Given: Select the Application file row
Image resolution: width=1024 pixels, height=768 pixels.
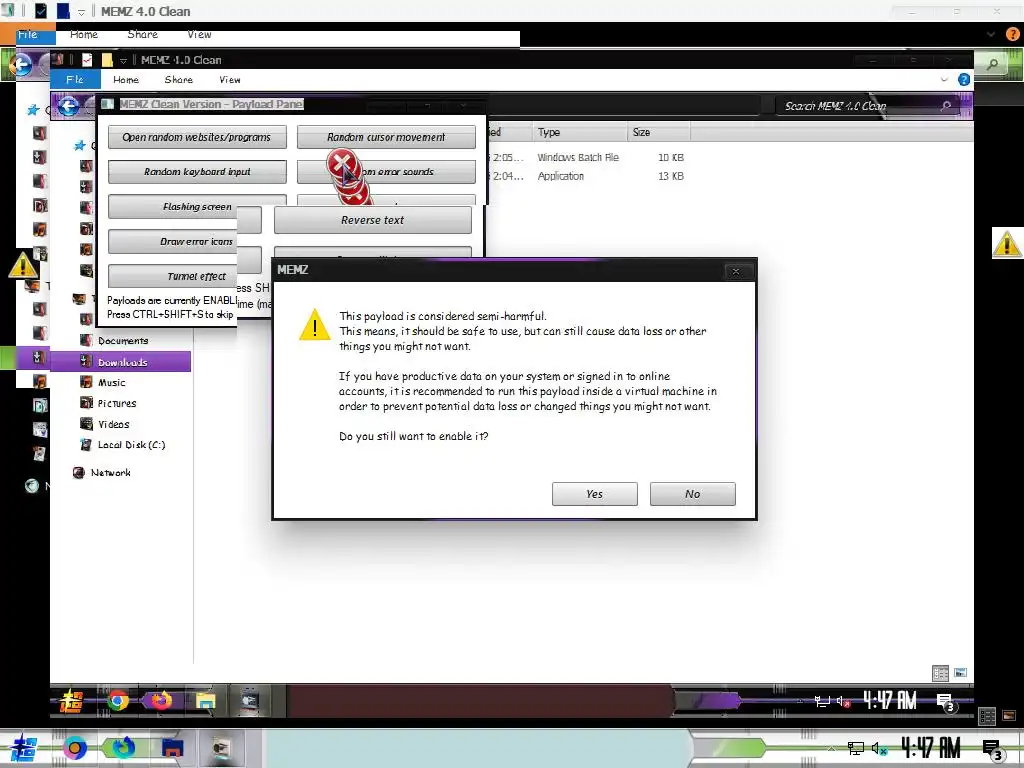Looking at the screenshot, I should pos(586,176).
